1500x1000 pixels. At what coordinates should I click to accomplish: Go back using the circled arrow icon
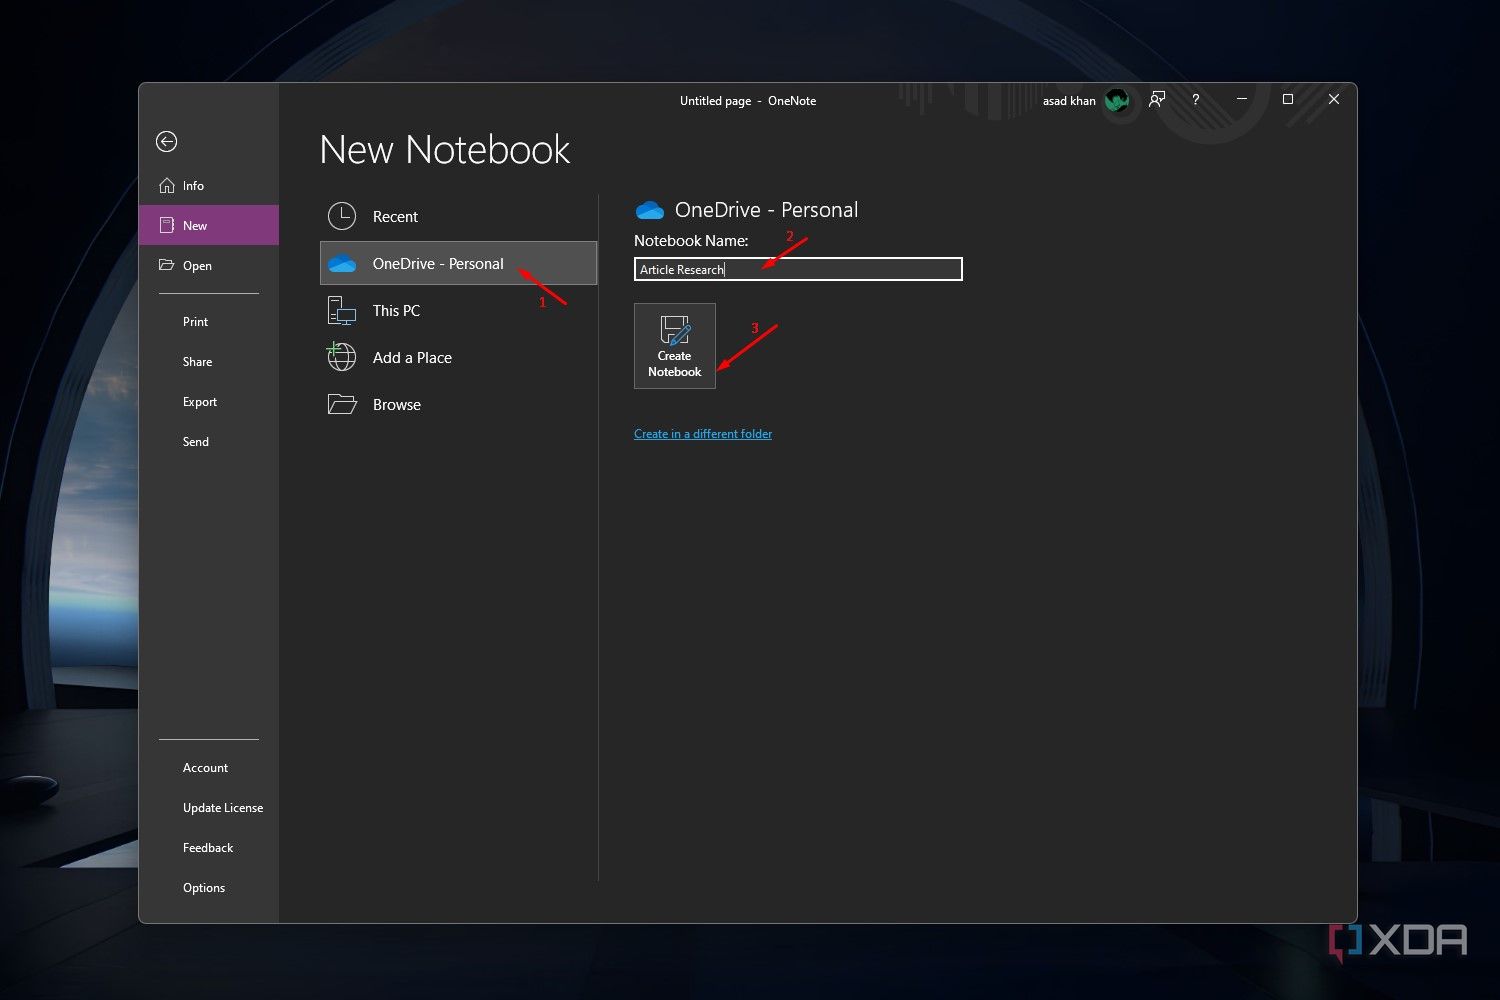tap(167, 142)
